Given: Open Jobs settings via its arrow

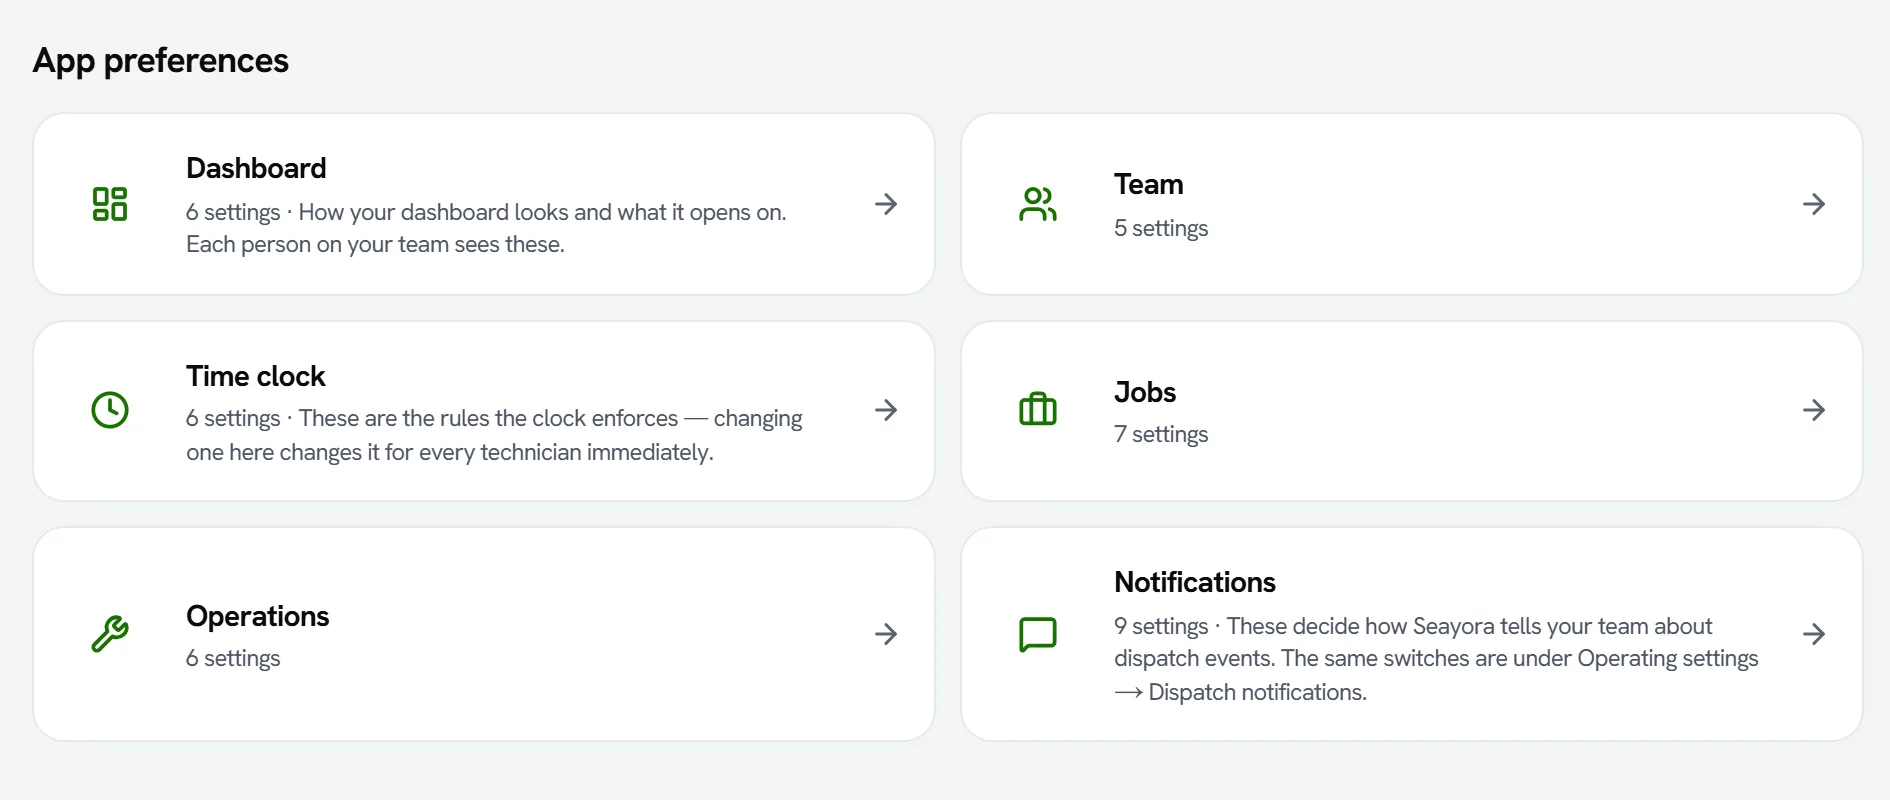Looking at the screenshot, I should [x=1814, y=410].
